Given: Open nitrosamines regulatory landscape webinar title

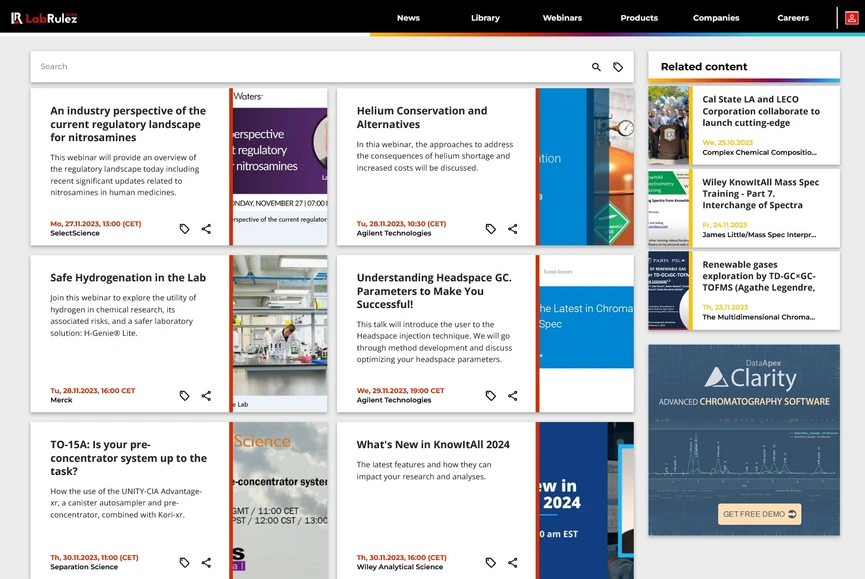Looking at the screenshot, I should (128, 124).
